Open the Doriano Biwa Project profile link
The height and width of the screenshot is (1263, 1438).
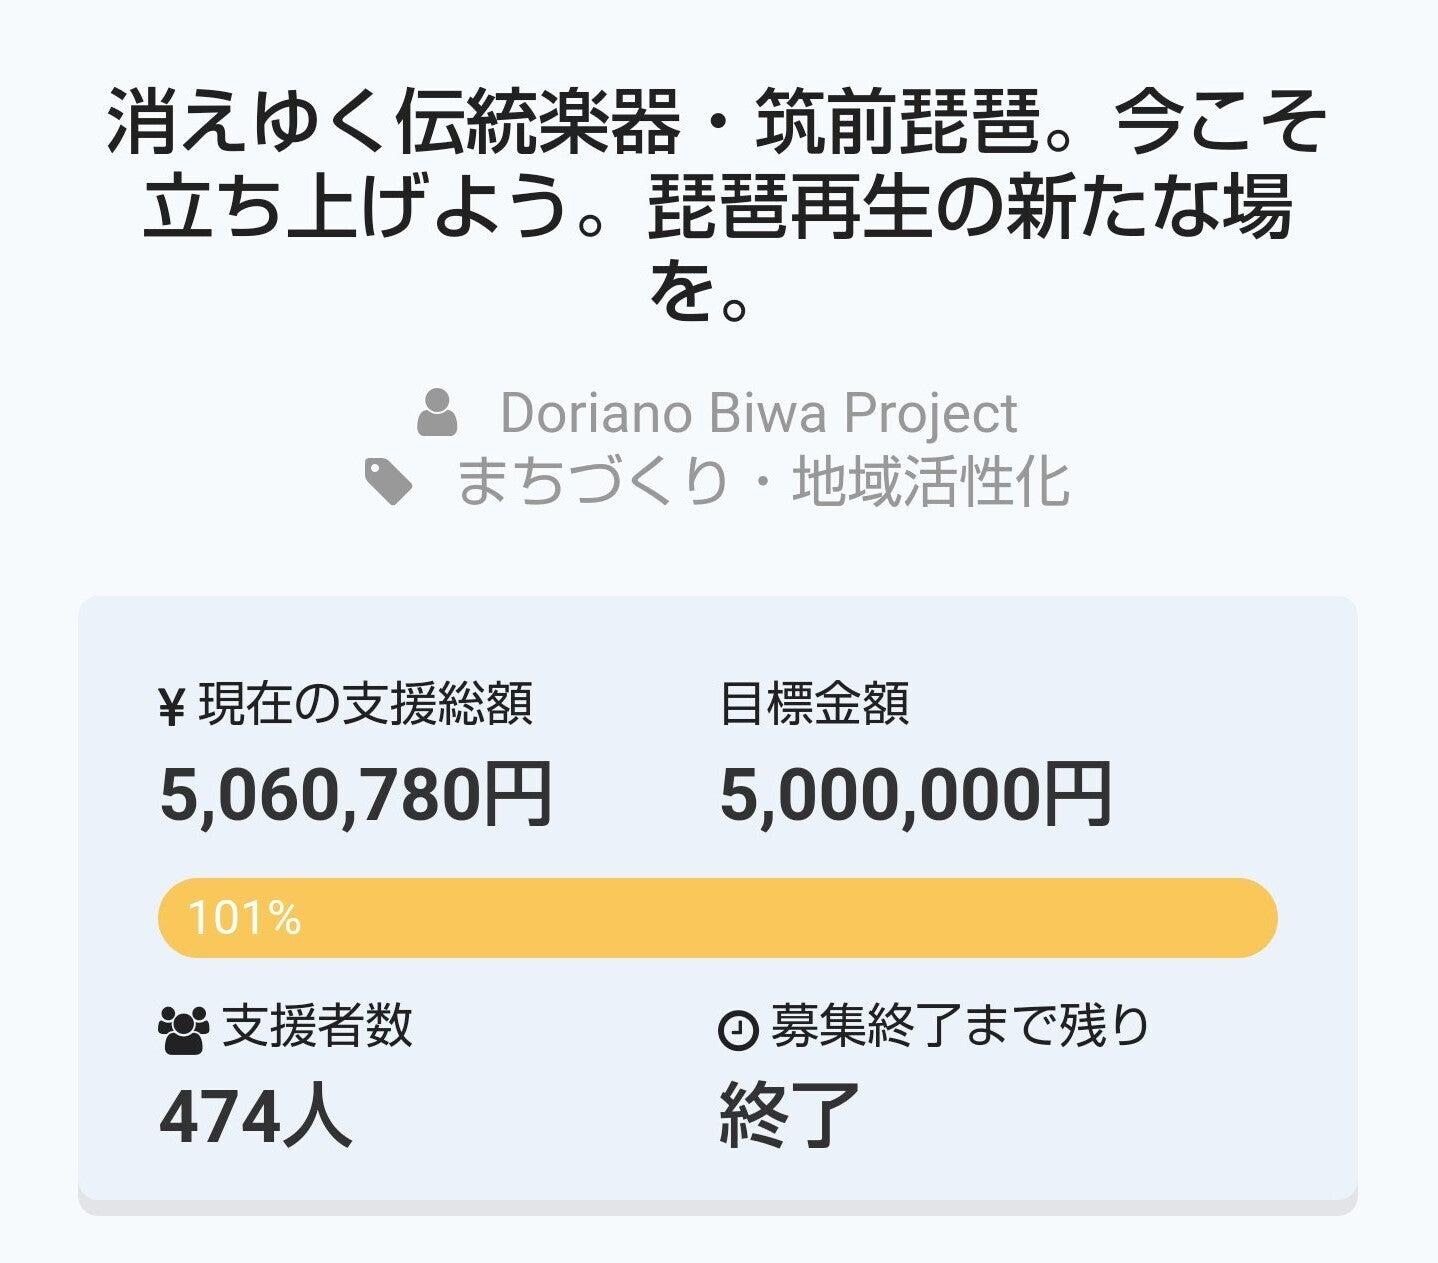tap(757, 413)
